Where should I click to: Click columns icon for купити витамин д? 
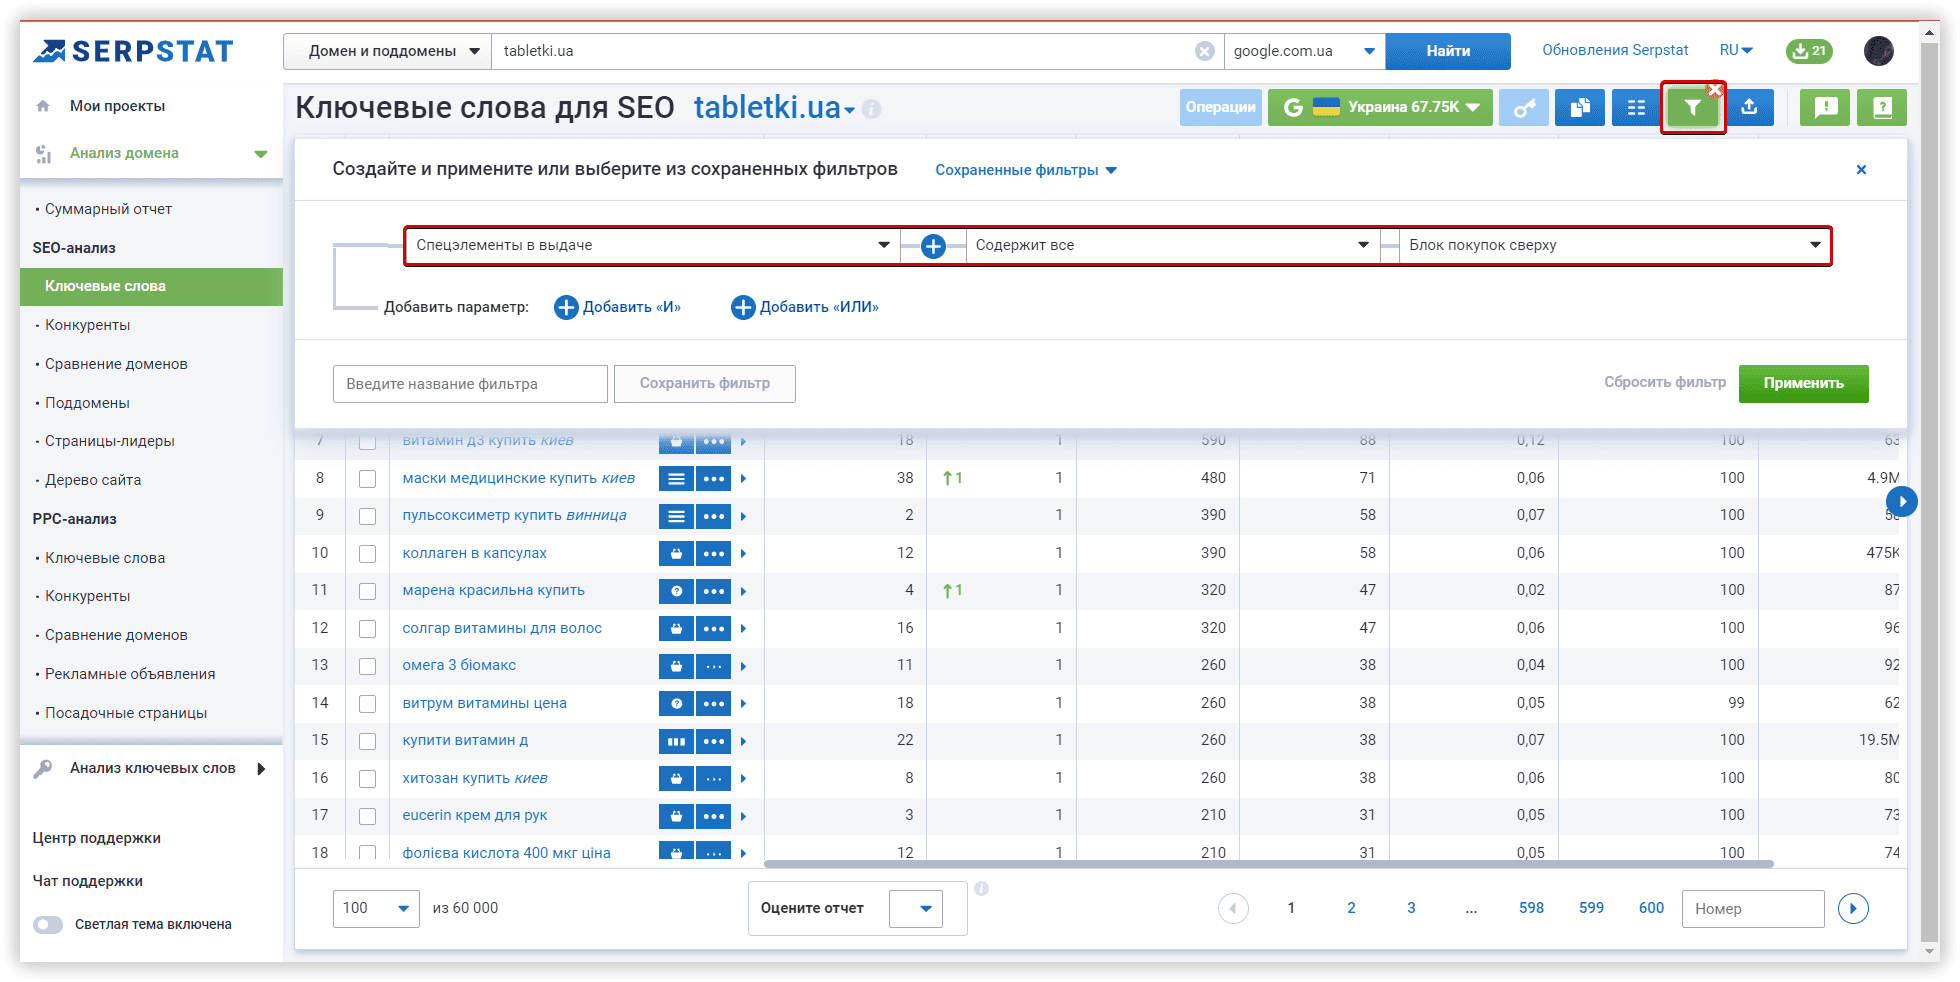point(676,741)
